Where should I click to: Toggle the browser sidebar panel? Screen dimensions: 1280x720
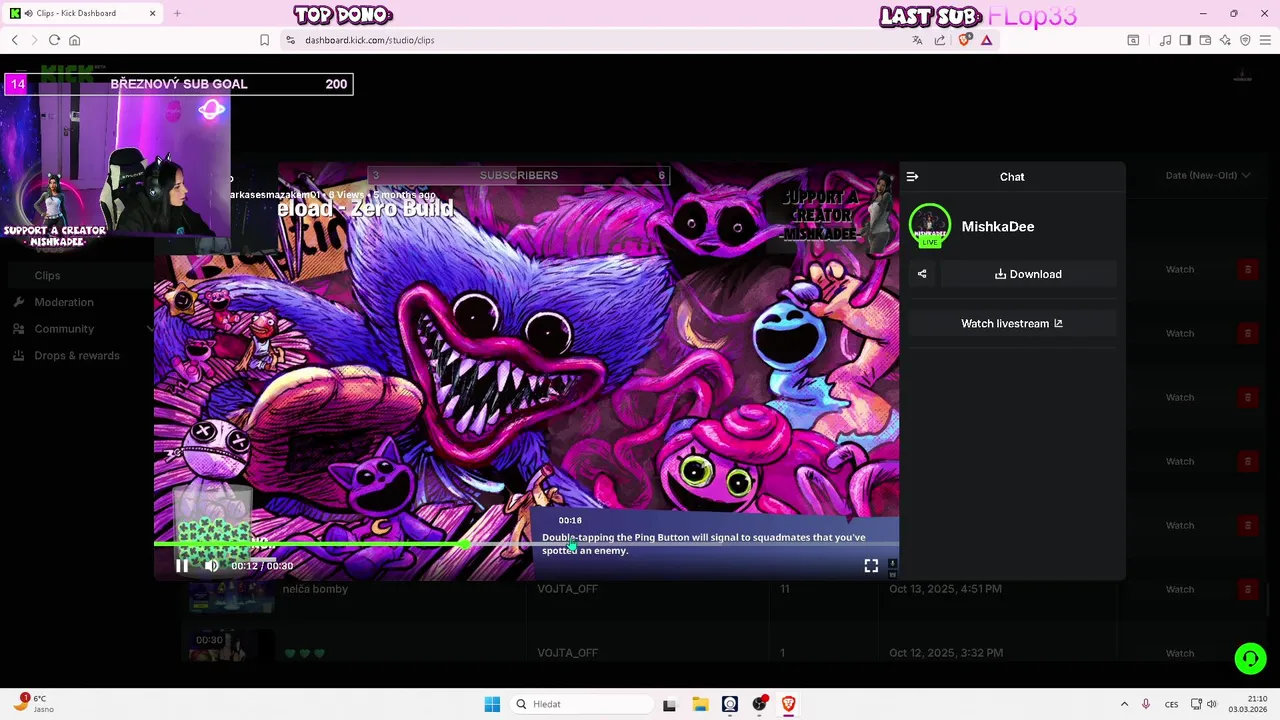click(x=1185, y=40)
